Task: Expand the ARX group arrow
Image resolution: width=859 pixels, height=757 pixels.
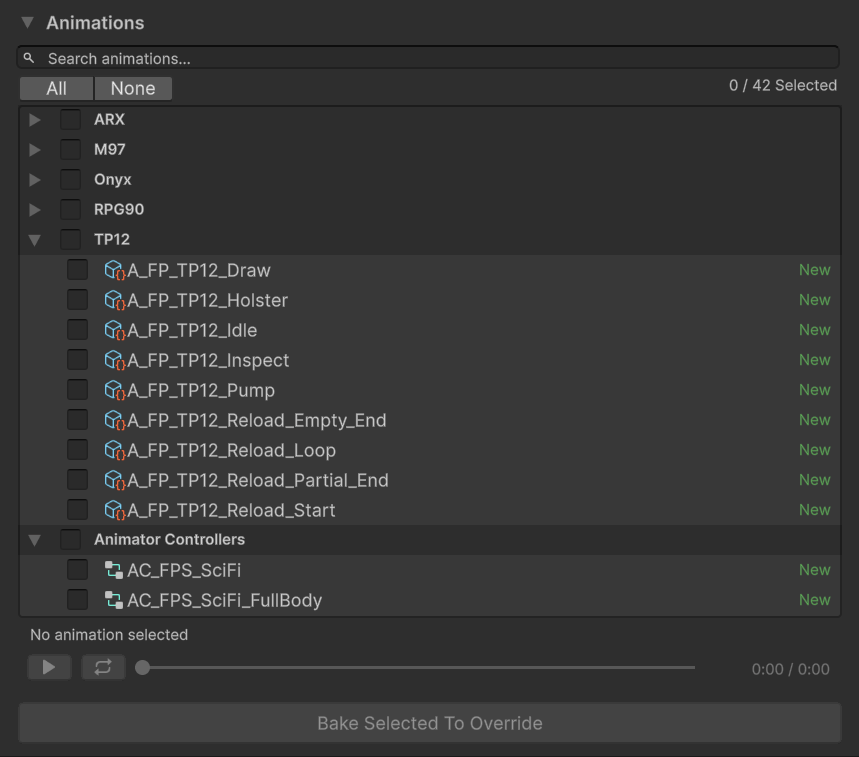Action: 35,119
